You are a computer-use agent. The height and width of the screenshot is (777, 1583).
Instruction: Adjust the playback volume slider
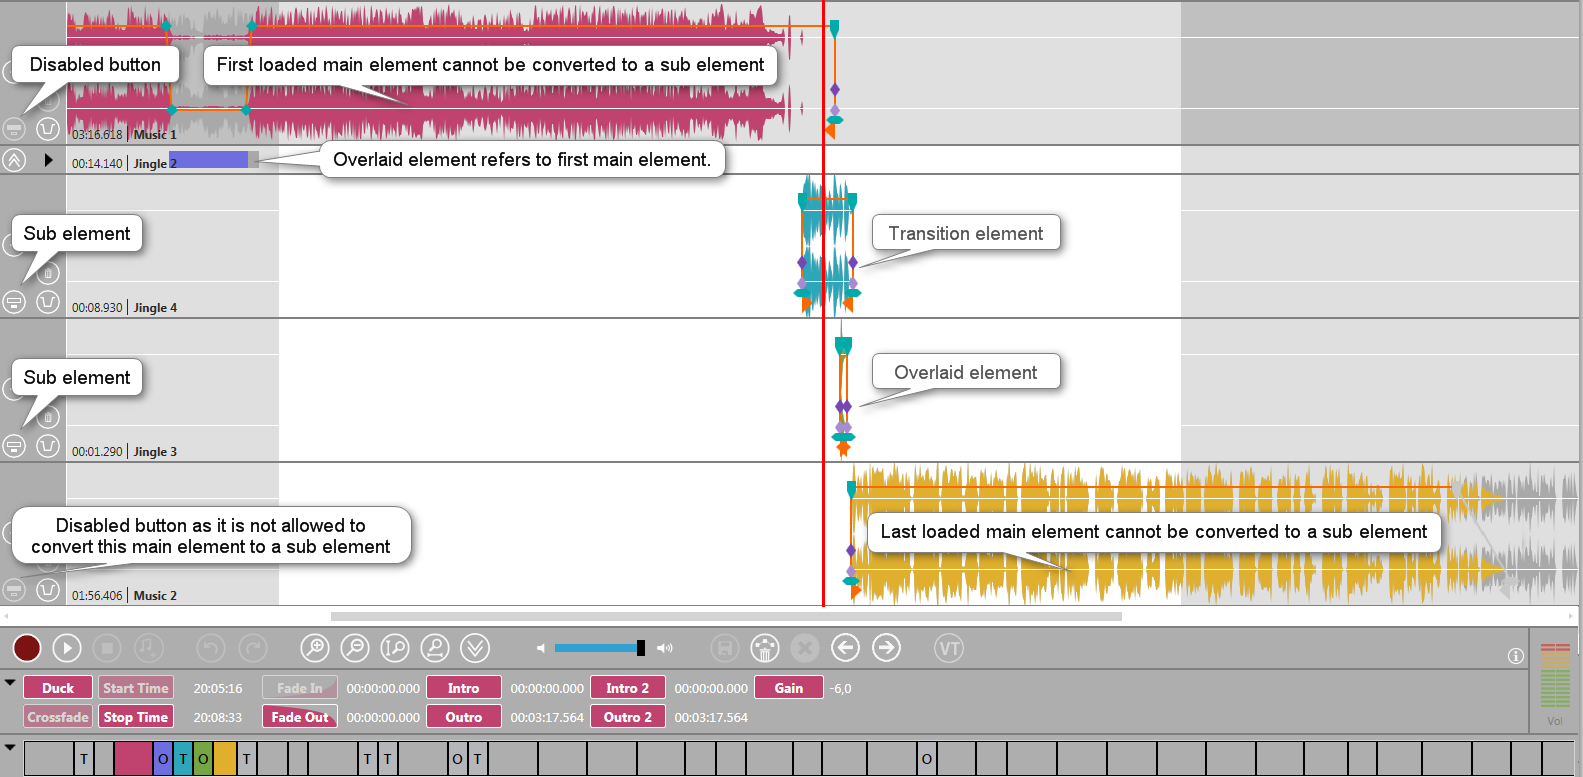click(600, 648)
